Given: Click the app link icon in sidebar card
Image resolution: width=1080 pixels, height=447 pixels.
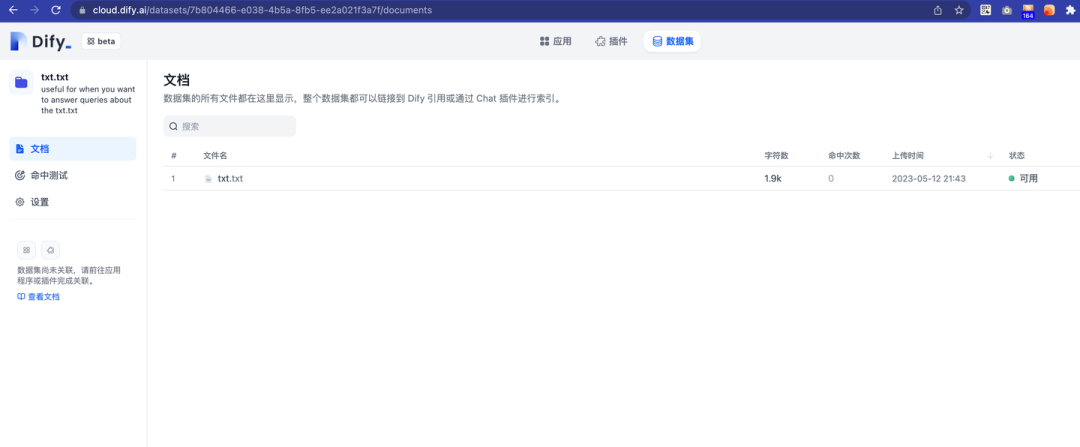Looking at the screenshot, I should coord(26,250).
